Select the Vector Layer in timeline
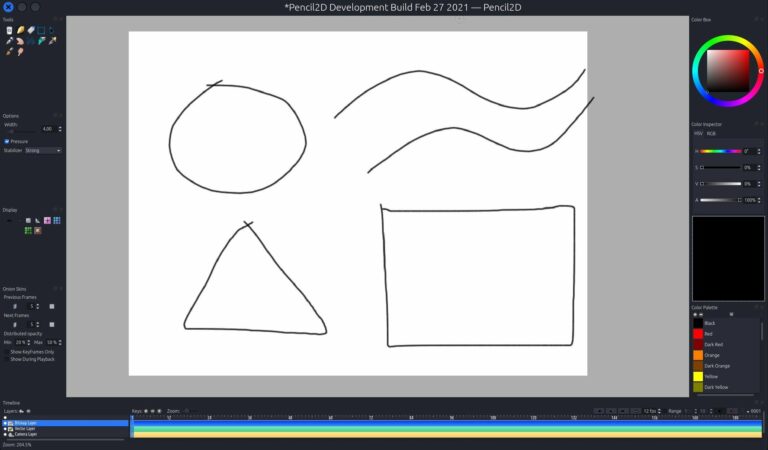 click(x=26, y=428)
